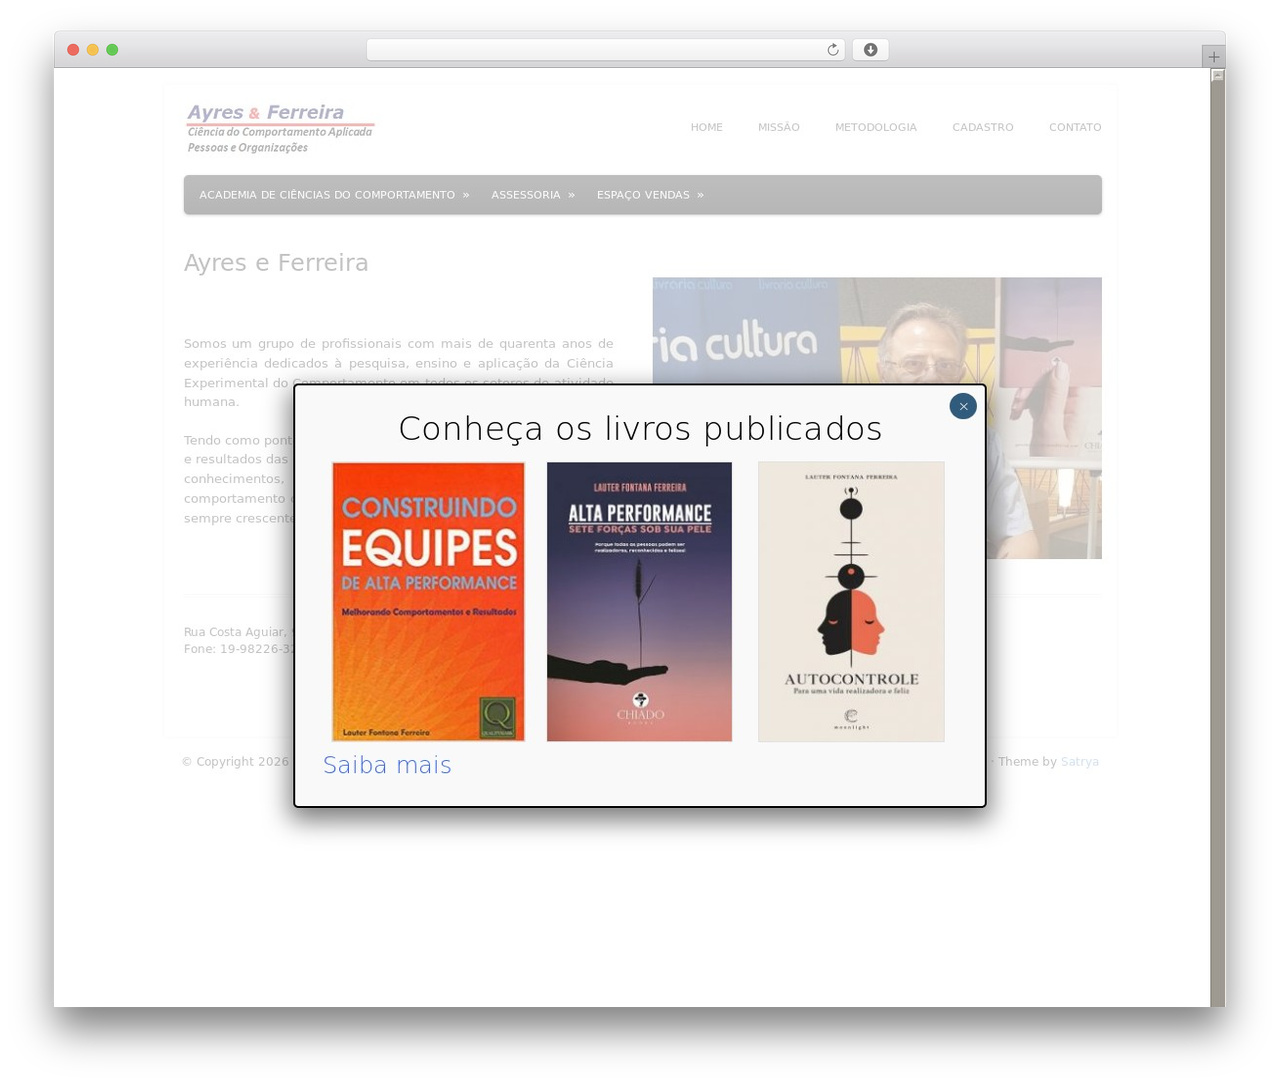Open the Construindo Equipes book cover

click(x=428, y=601)
